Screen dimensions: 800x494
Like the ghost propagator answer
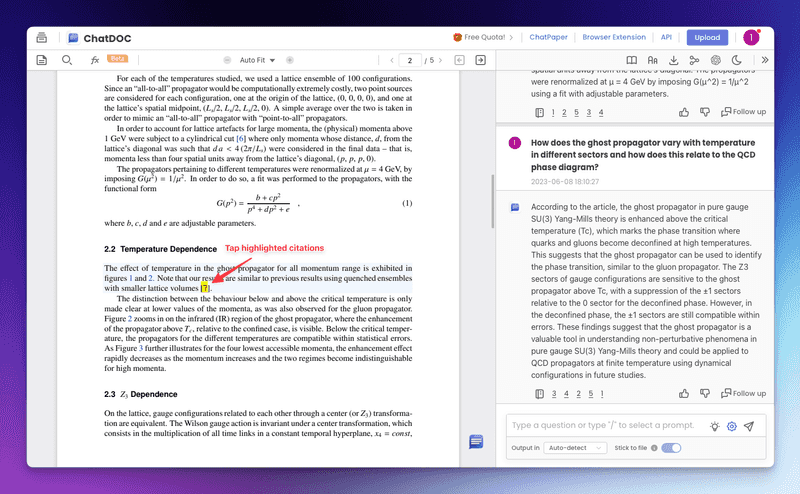[684, 393]
